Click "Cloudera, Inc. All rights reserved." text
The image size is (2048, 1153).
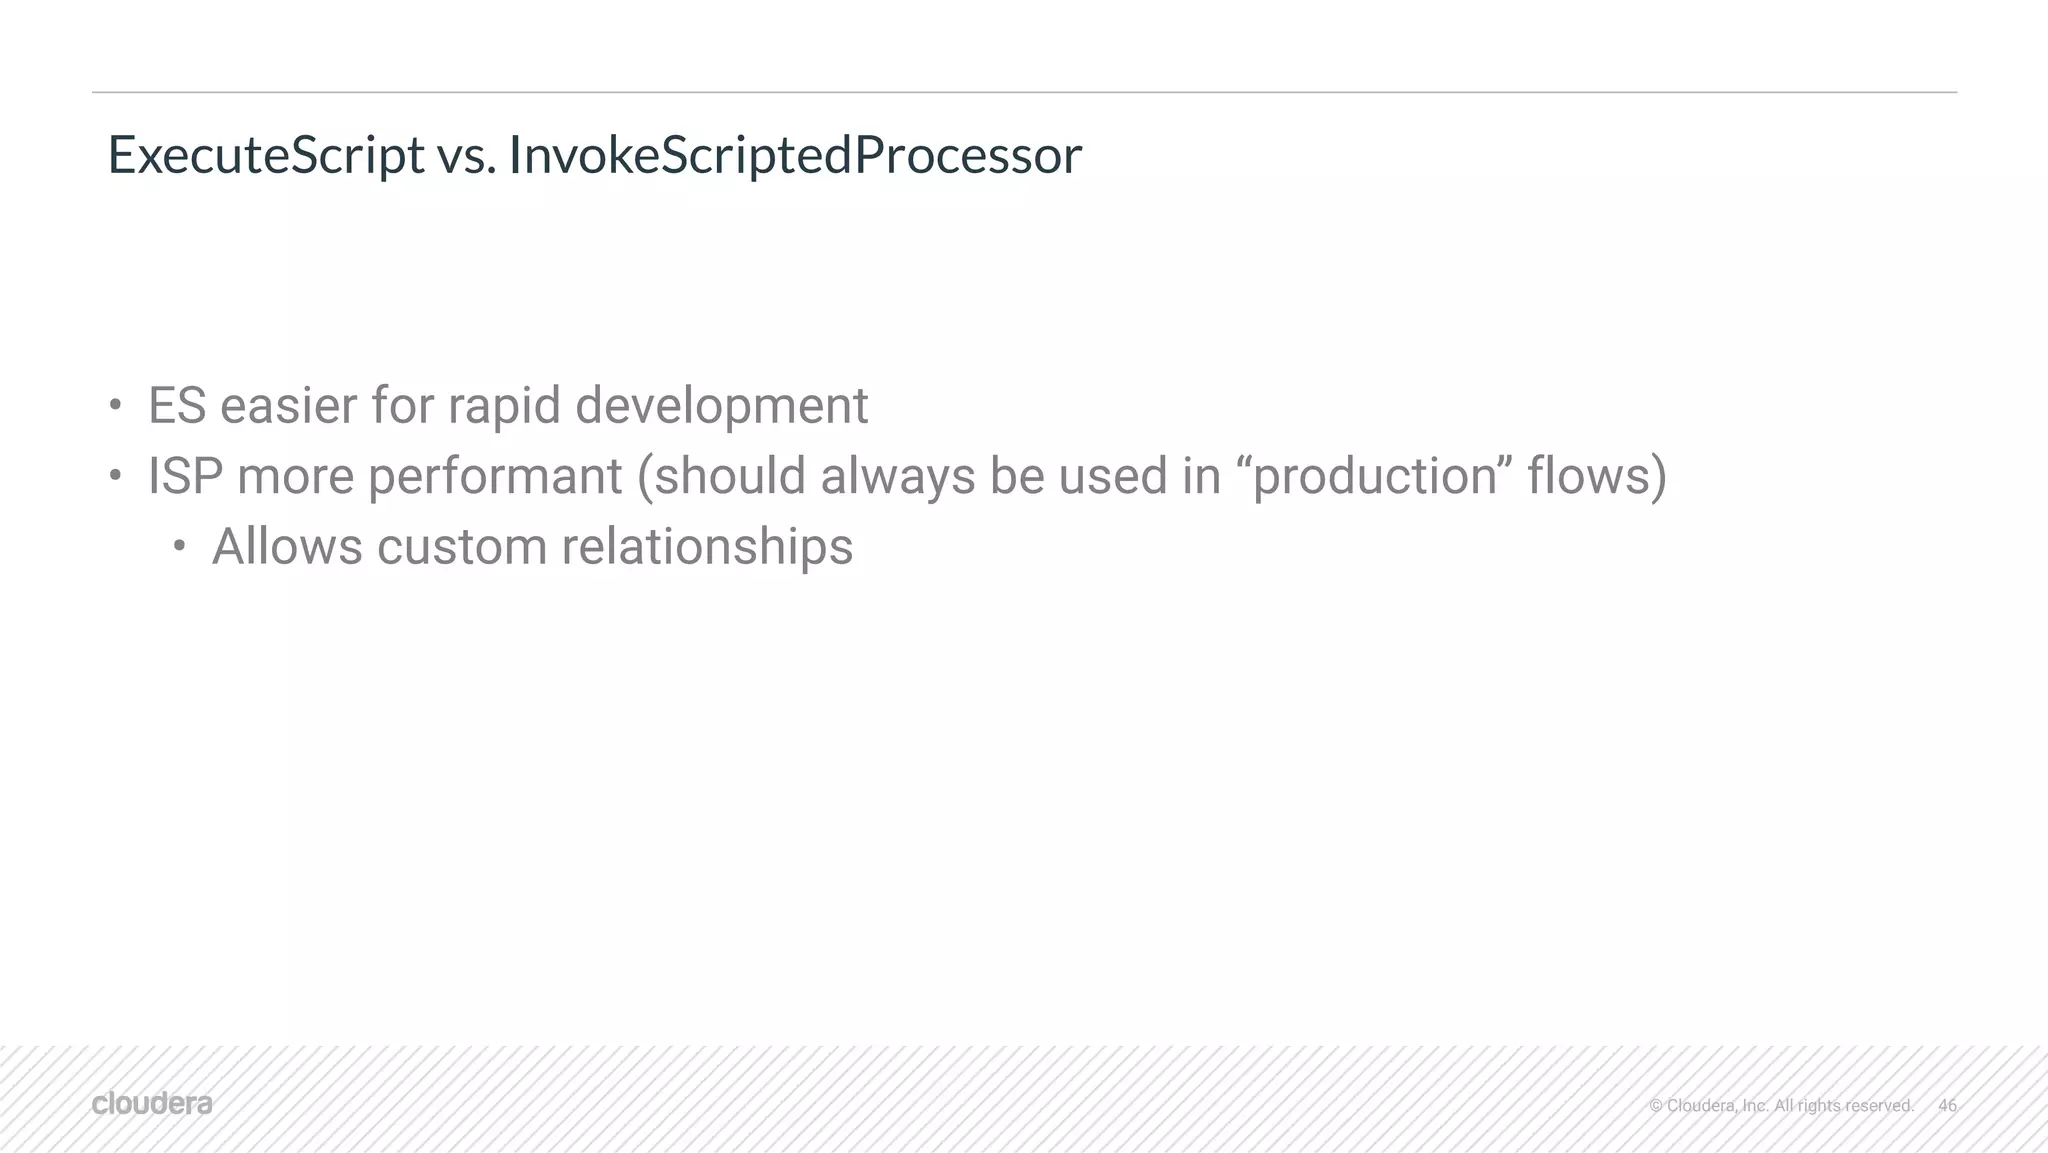[1790, 1106]
